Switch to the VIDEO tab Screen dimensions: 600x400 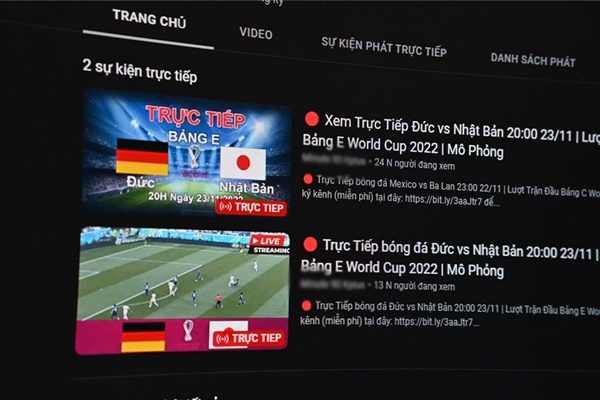(256, 33)
